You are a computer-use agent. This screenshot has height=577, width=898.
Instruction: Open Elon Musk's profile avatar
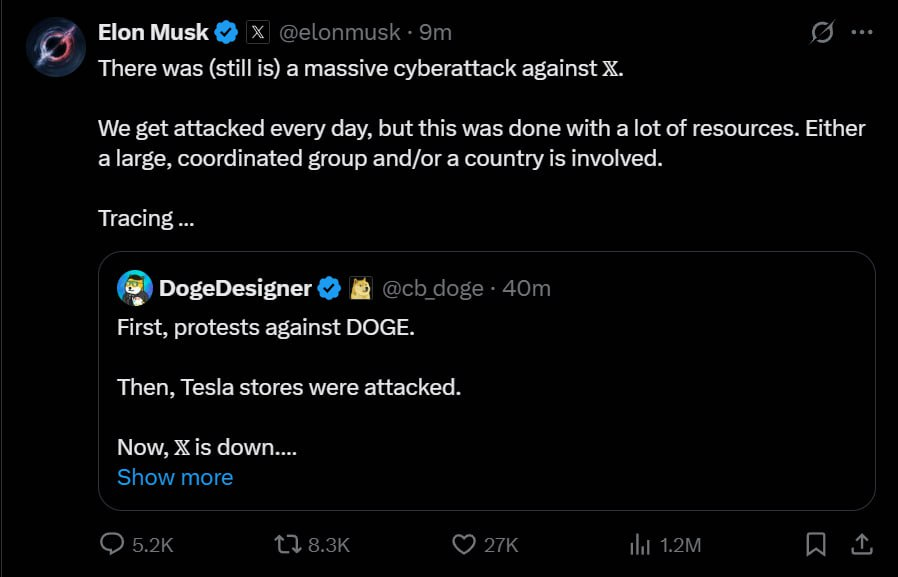tap(54, 45)
